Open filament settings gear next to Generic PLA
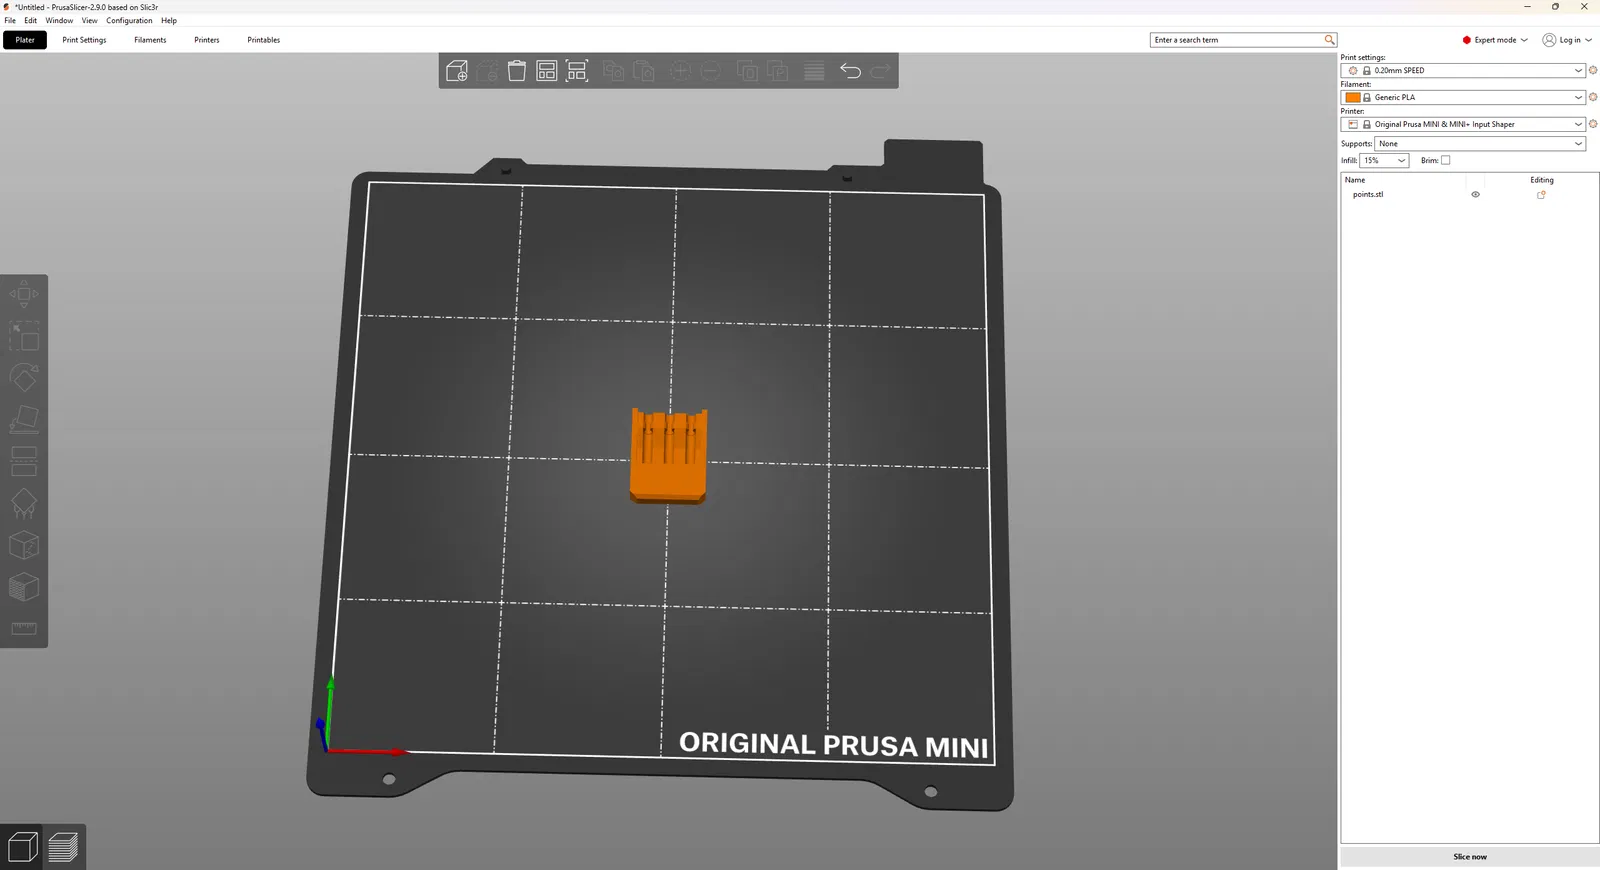The height and width of the screenshot is (870, 1600). point(1593,97)
